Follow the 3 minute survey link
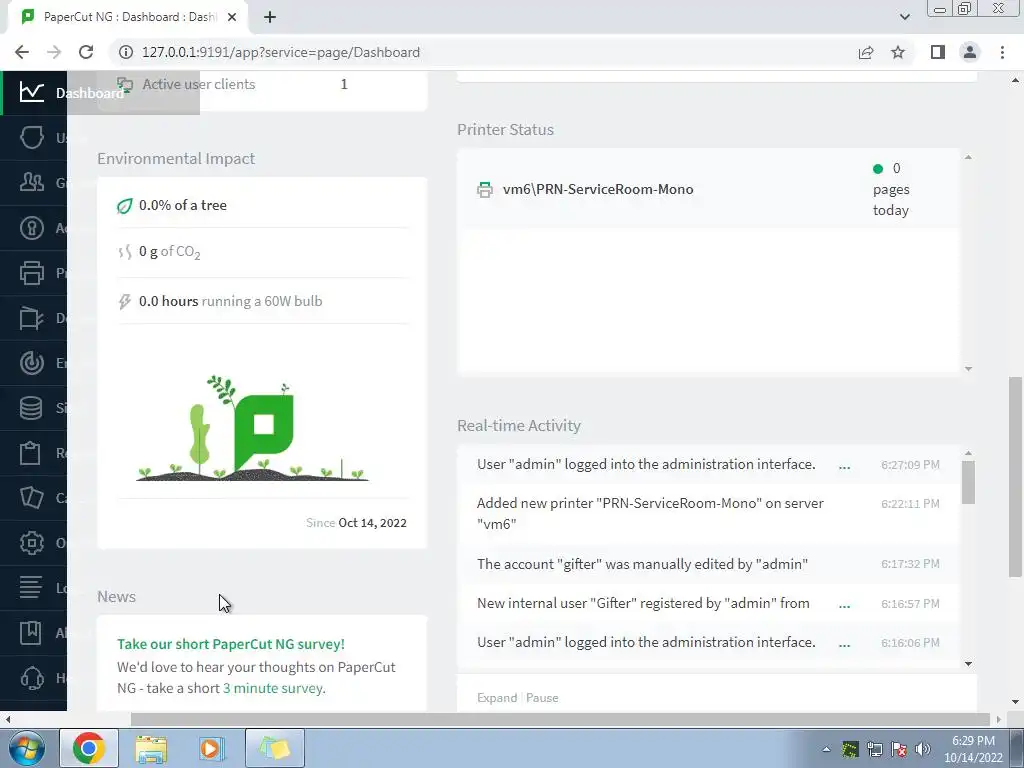 pos(273,688)
